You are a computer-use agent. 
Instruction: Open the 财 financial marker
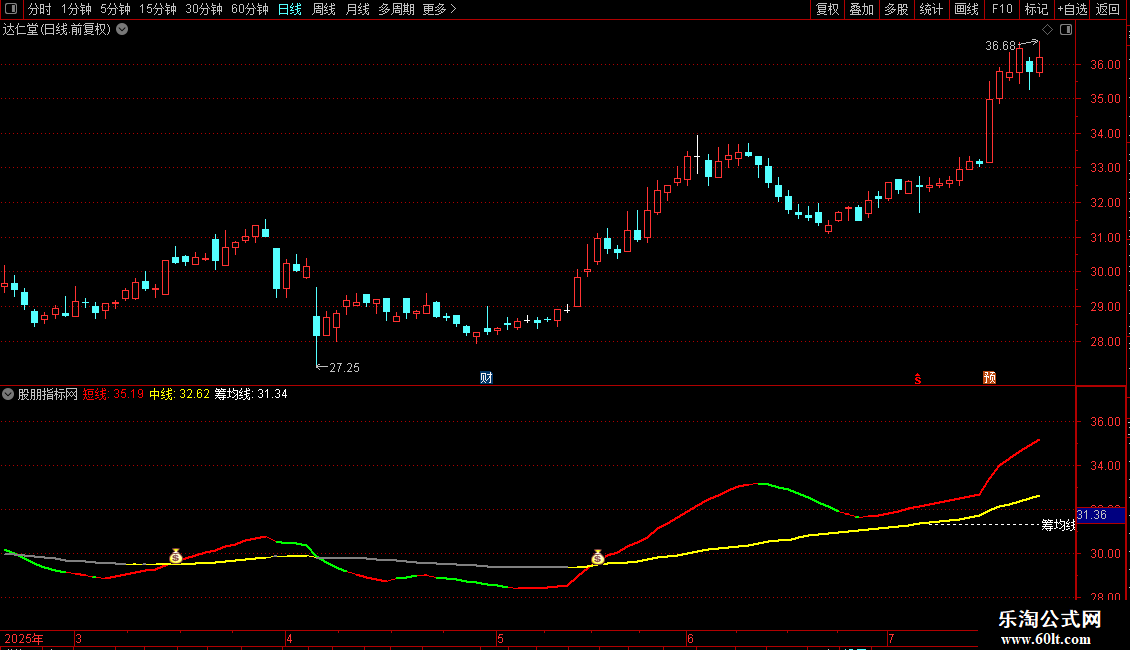click(486, 378)
